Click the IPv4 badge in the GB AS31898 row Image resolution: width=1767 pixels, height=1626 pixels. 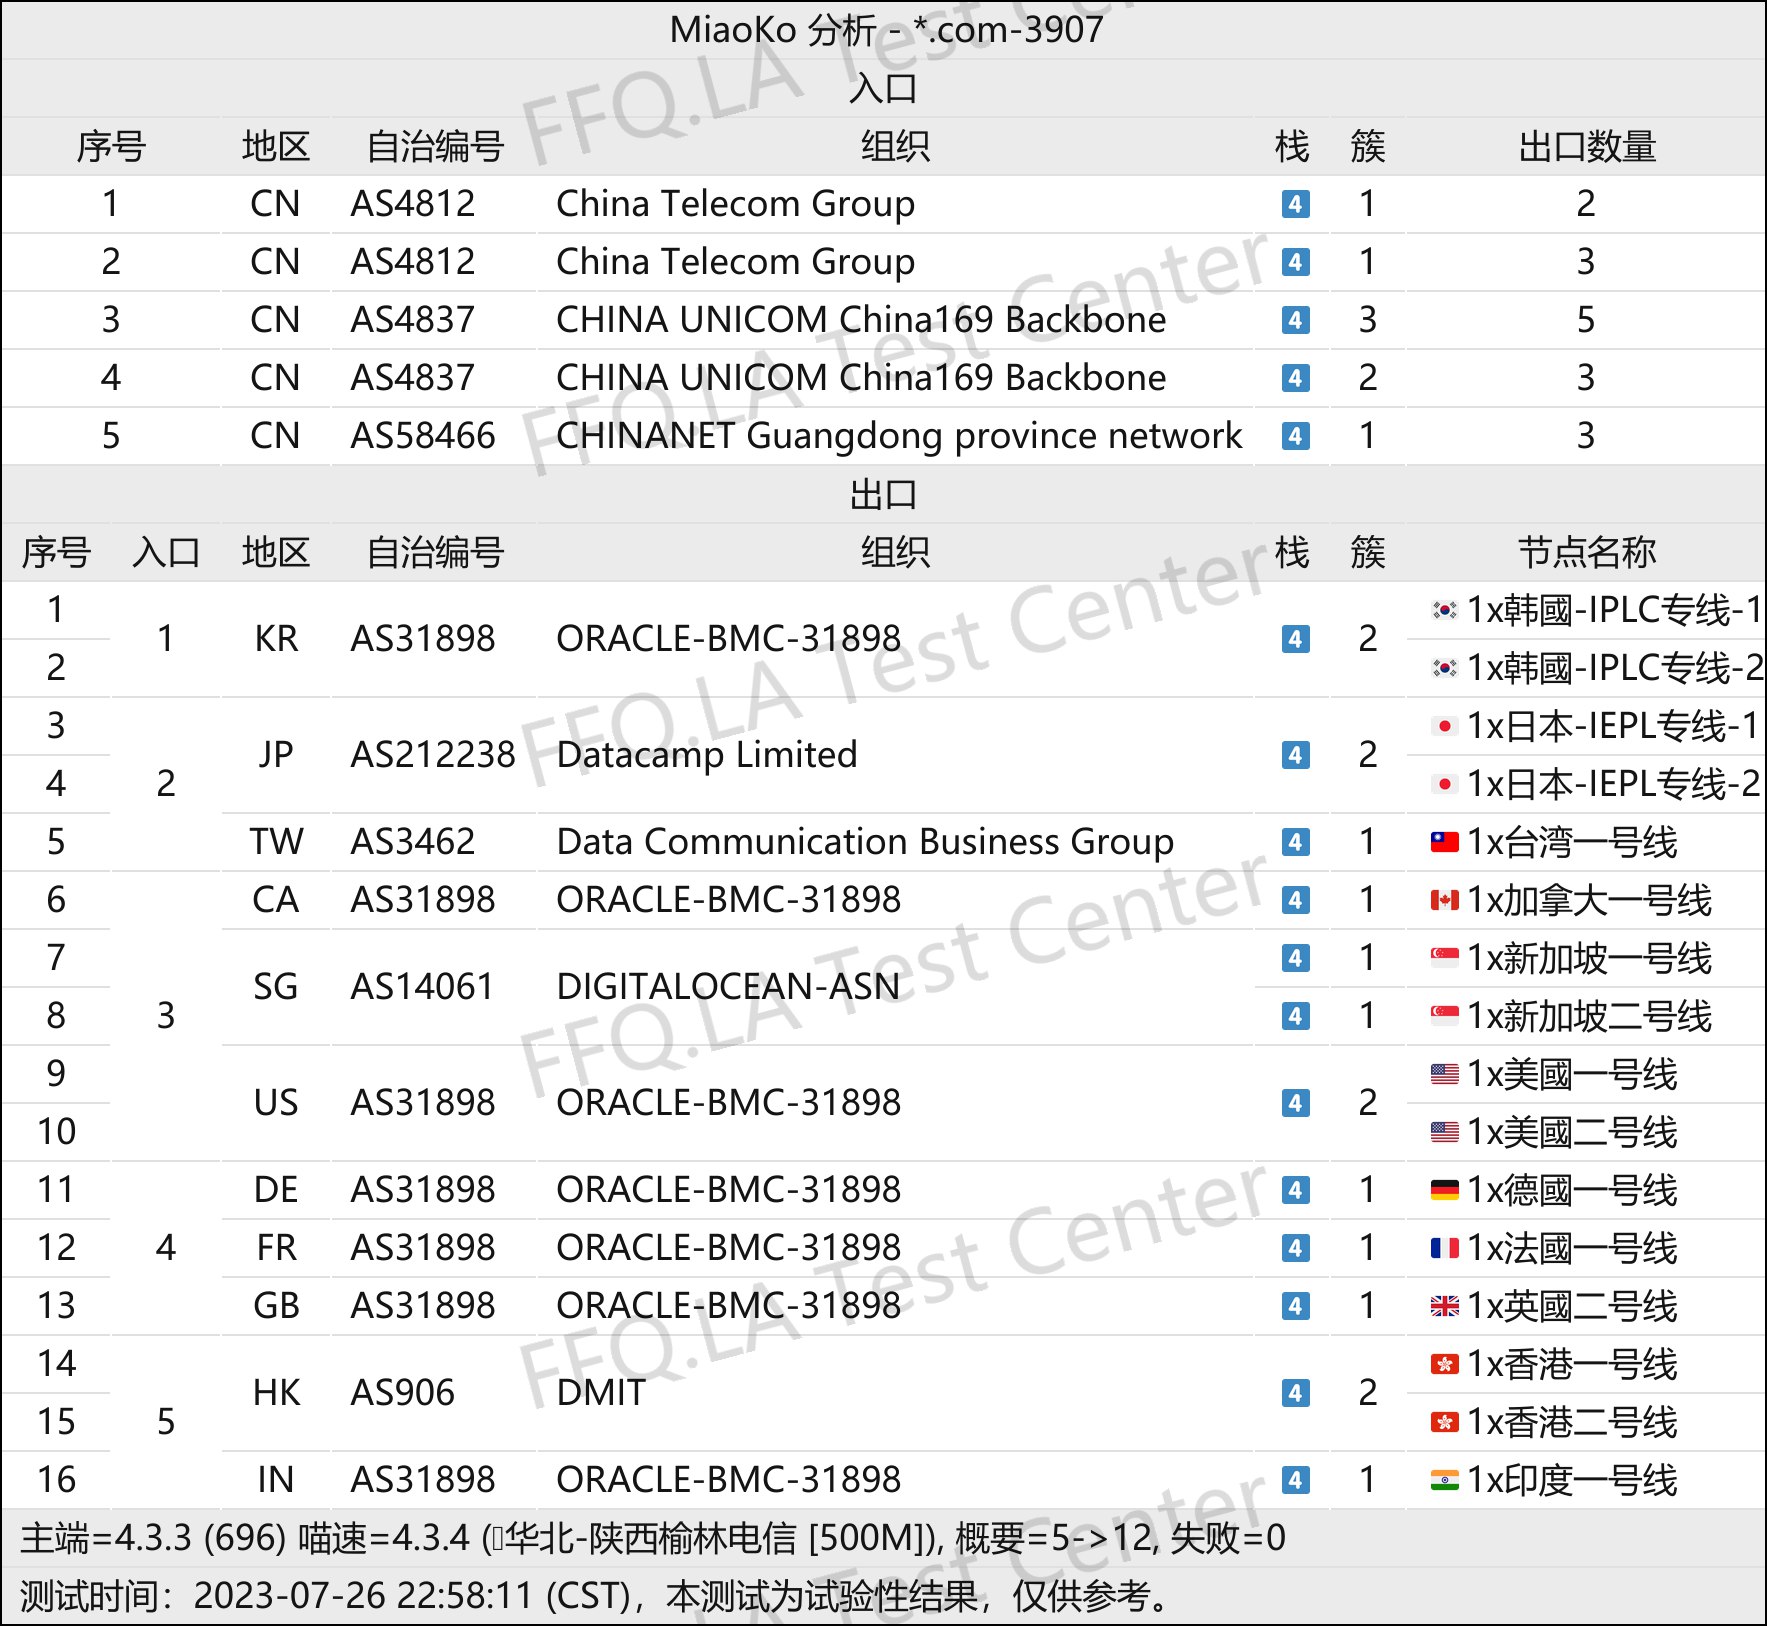[x=1295, y=1306]
